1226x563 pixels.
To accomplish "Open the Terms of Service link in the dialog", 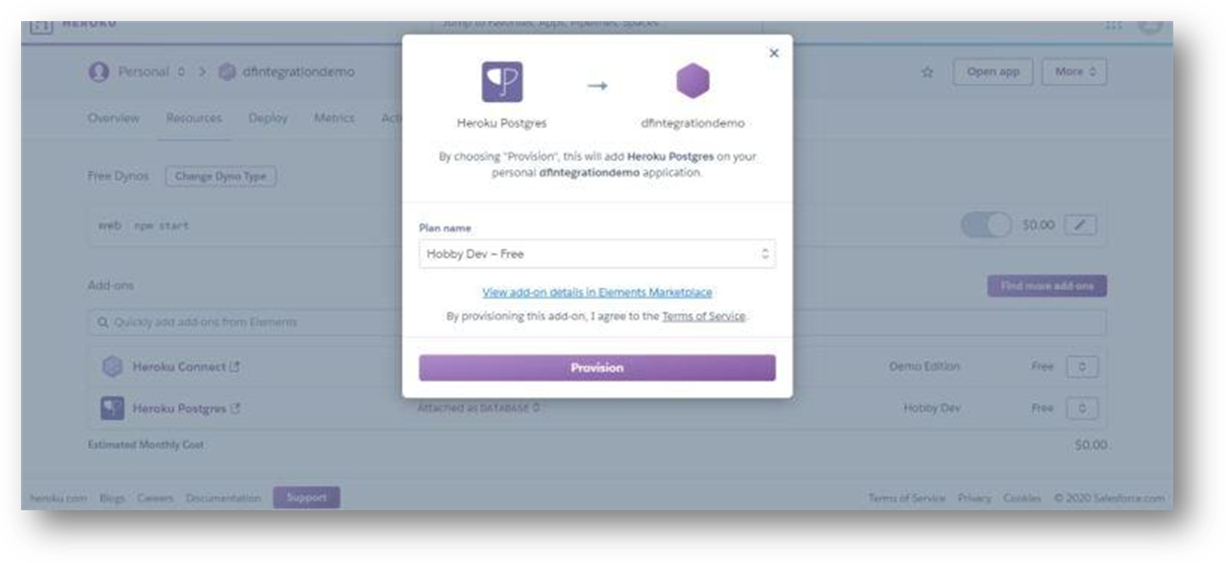I will click(704, 316).
